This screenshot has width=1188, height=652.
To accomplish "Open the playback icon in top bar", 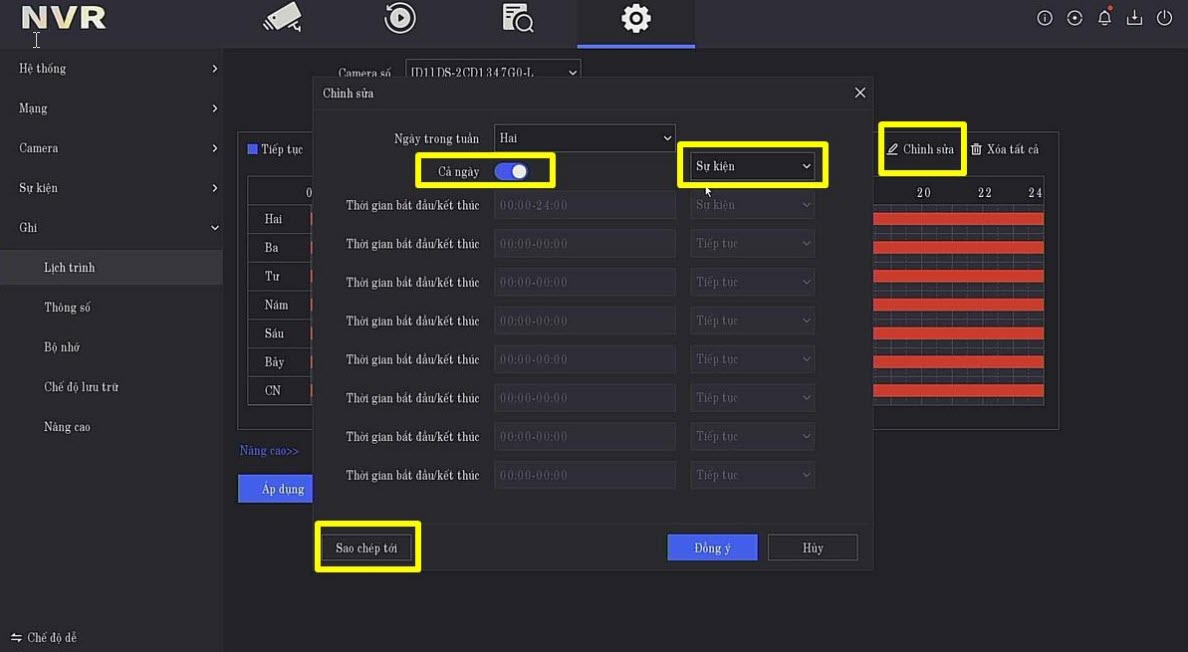I will pyautogui.click(x=400, y=18).
